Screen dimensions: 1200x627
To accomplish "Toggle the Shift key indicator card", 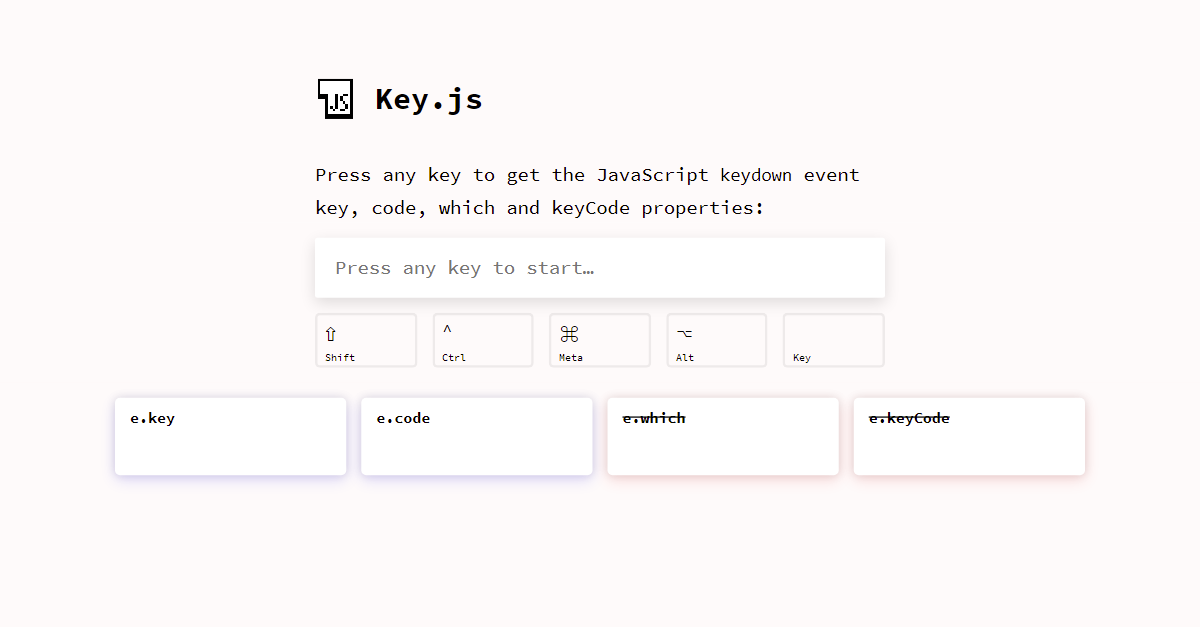I will pyautogui.click(x=366, y=340).
